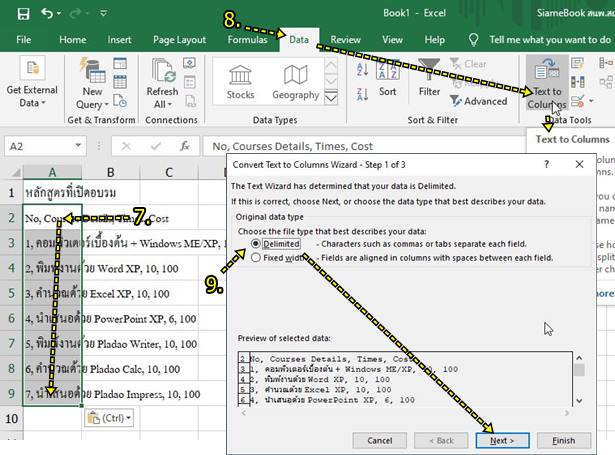Select column B header
The width and height of the screenshot is (615, 455).
click(111, 172)
